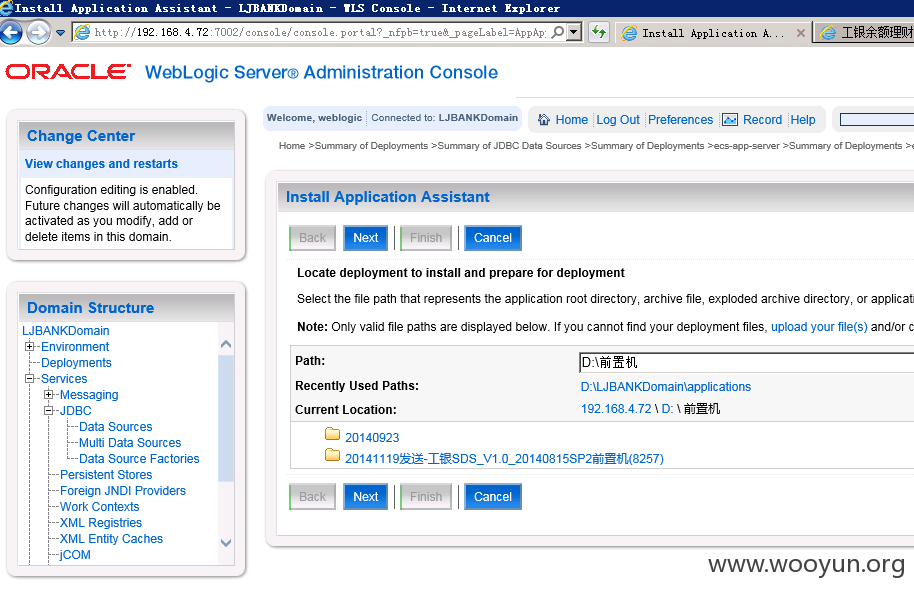
Task: Open Foreign JNDI Providers tree item
Action: click(x=122, y=491)
